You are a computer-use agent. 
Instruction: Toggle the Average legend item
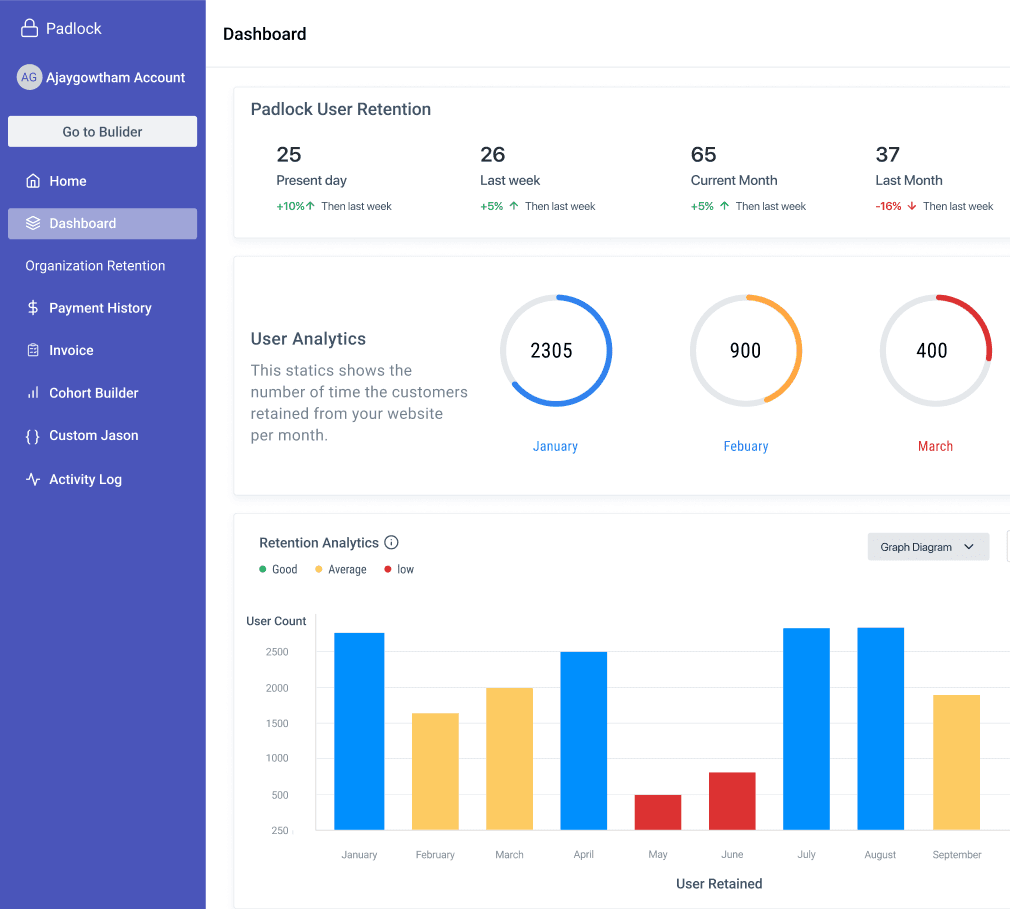341,570
